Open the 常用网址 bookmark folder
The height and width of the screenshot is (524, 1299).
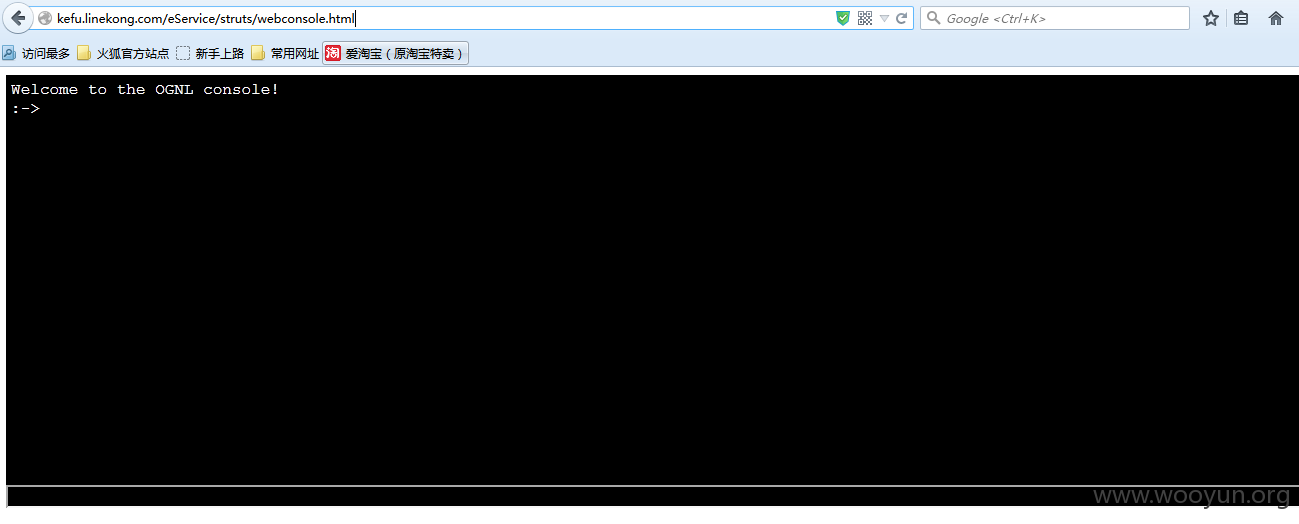pyautogui.click(x=286, y=54)
